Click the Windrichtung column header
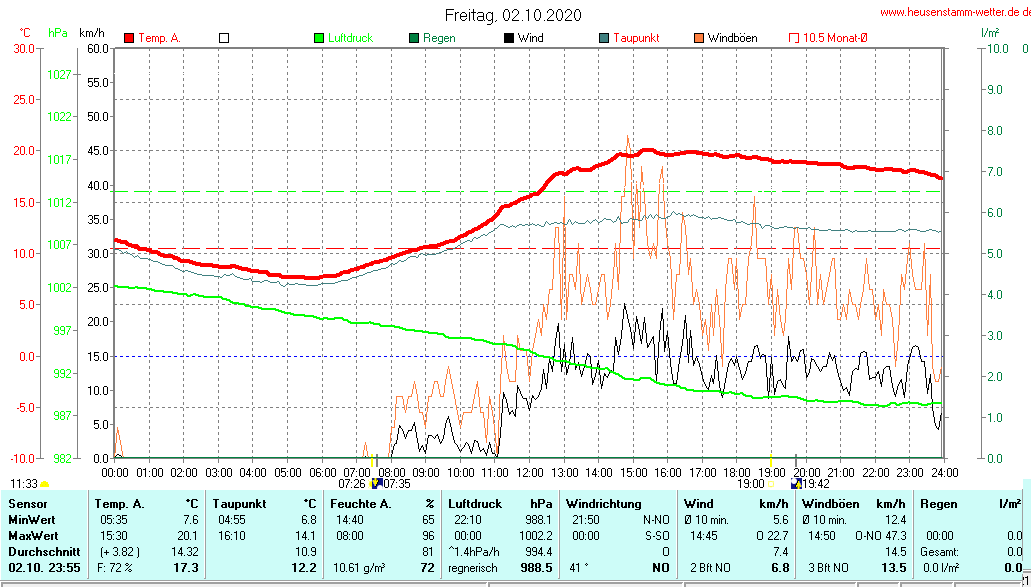 (604, 504)
